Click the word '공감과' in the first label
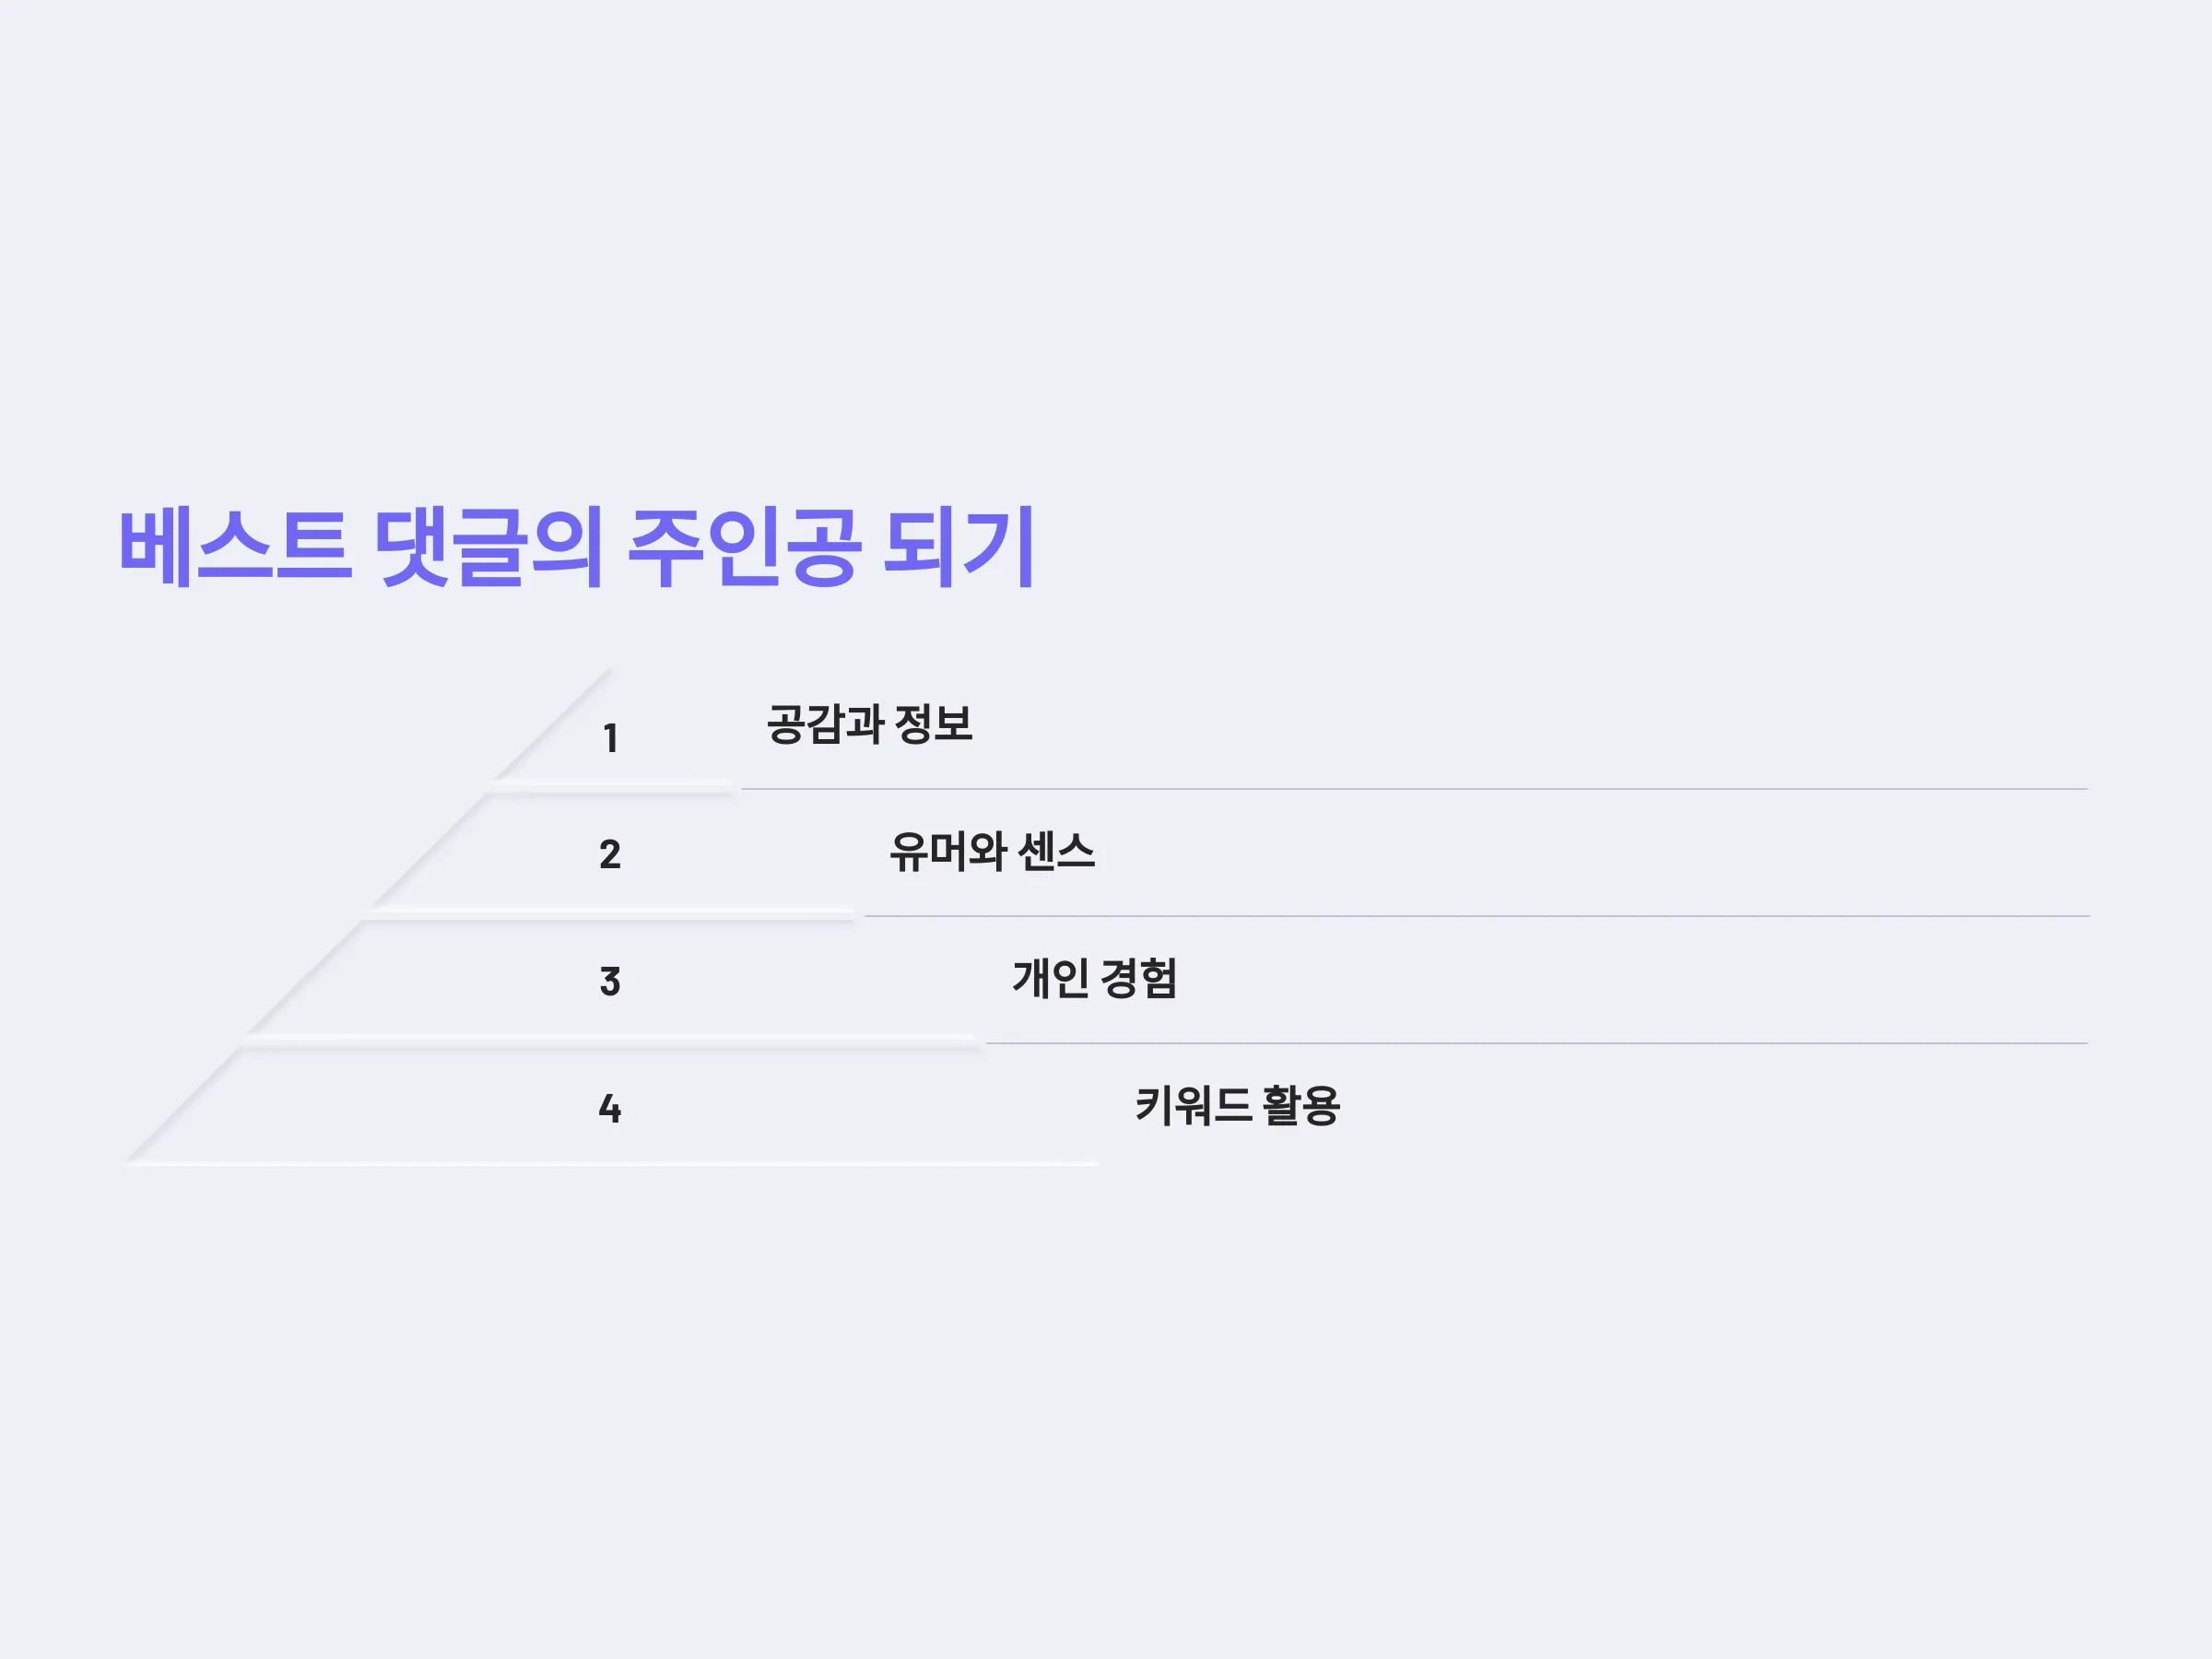Viewport: 2212px width, 1659px height. (x=826, y=724)
